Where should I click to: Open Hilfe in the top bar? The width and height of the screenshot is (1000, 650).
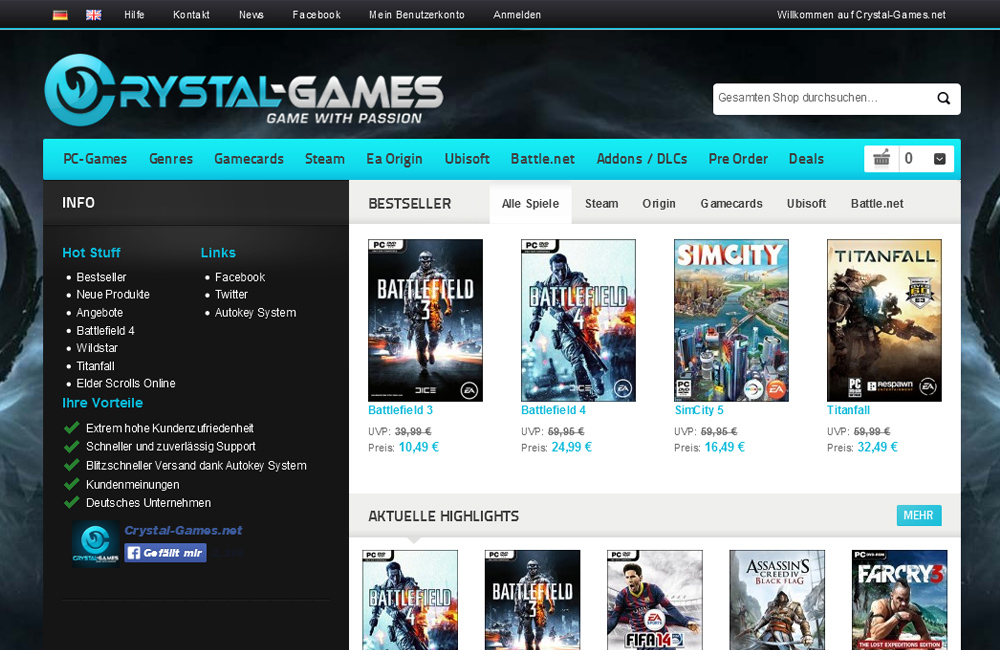click(x=134, y=15)
